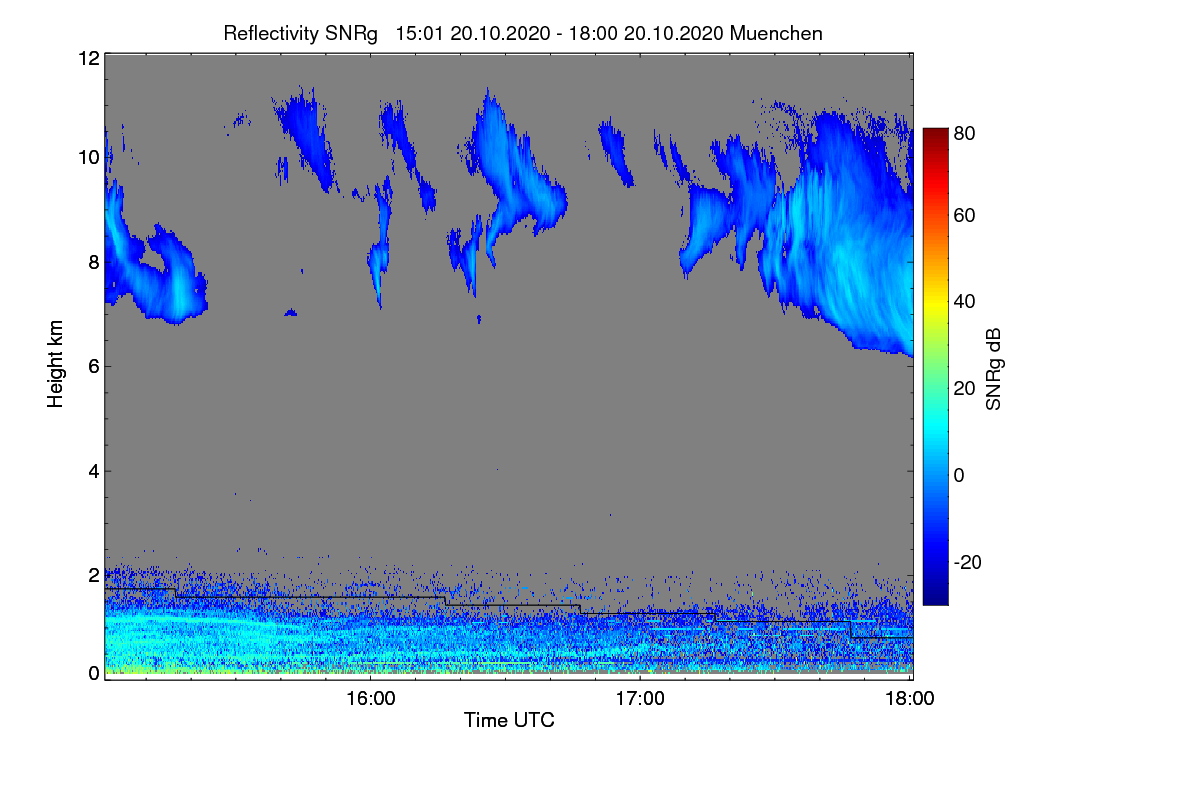Image resolution: width=1200 pixels, height=800 pixels.
Task: Click the 'SNRg dB' colorbar label
Action: [992, 367]
